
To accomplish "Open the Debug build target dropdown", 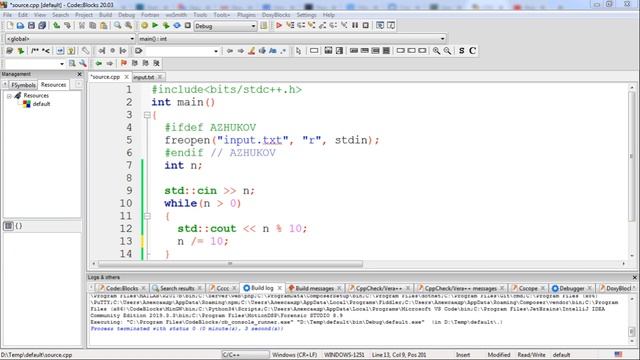I will pyautogui.click(x=225, y=26).
